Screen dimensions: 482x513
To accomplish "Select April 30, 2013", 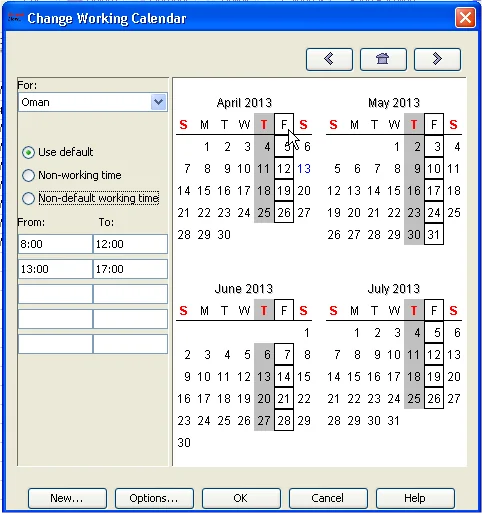I will 224,235.
